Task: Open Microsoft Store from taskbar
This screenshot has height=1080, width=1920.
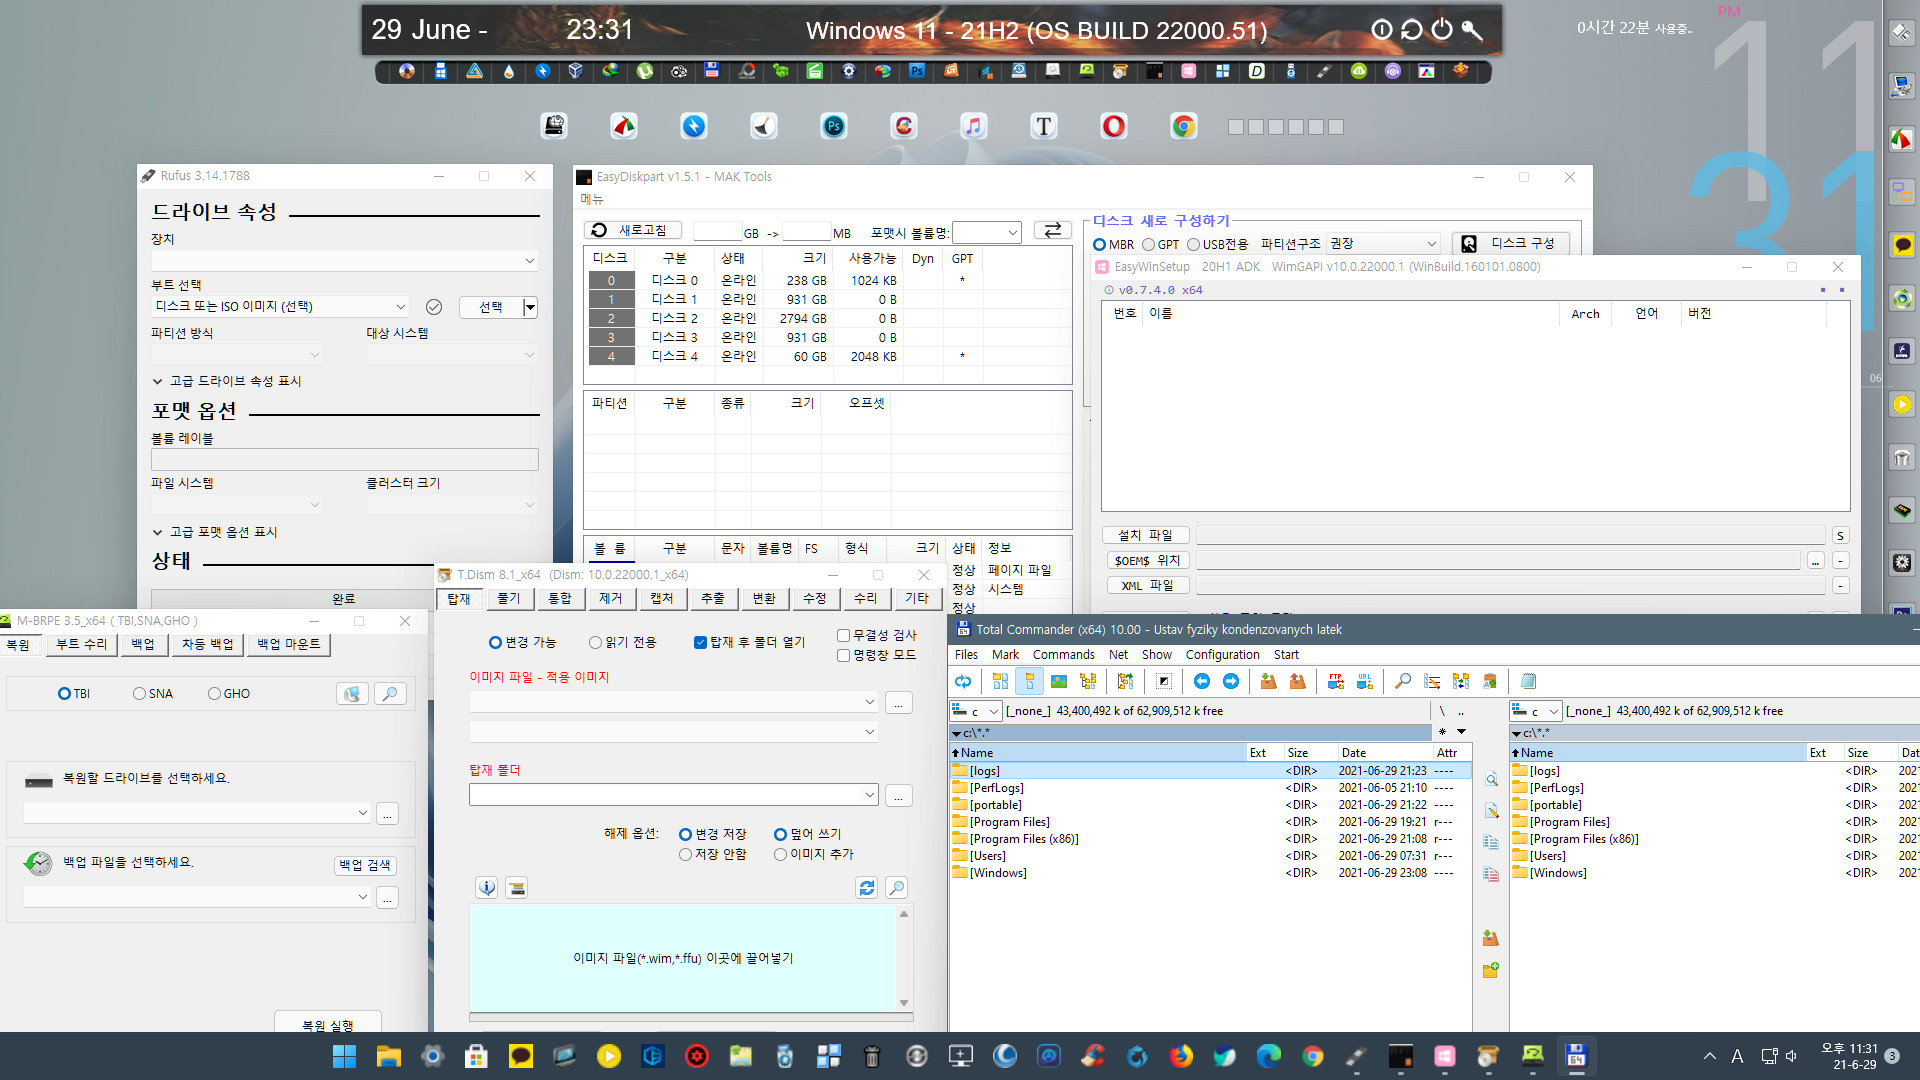Action: pyautogui.click(x=476, y=1056)
